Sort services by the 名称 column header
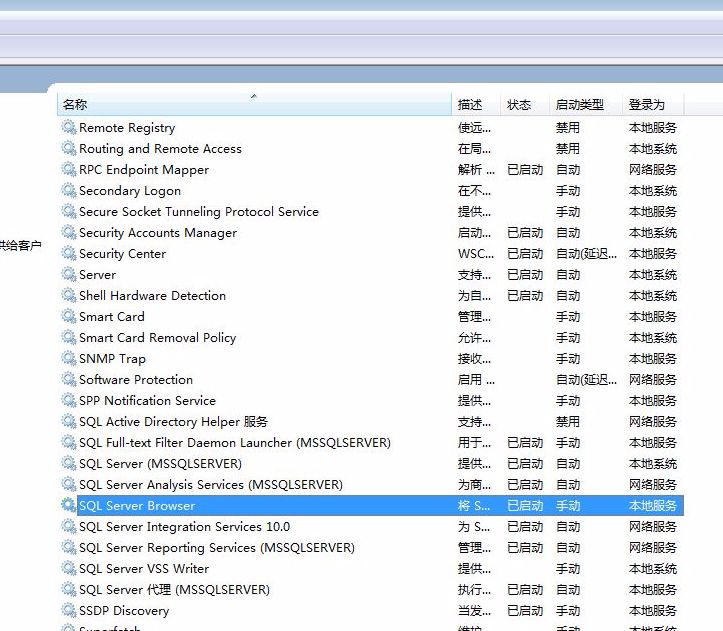The image size is (723, 631). [254, 104]
